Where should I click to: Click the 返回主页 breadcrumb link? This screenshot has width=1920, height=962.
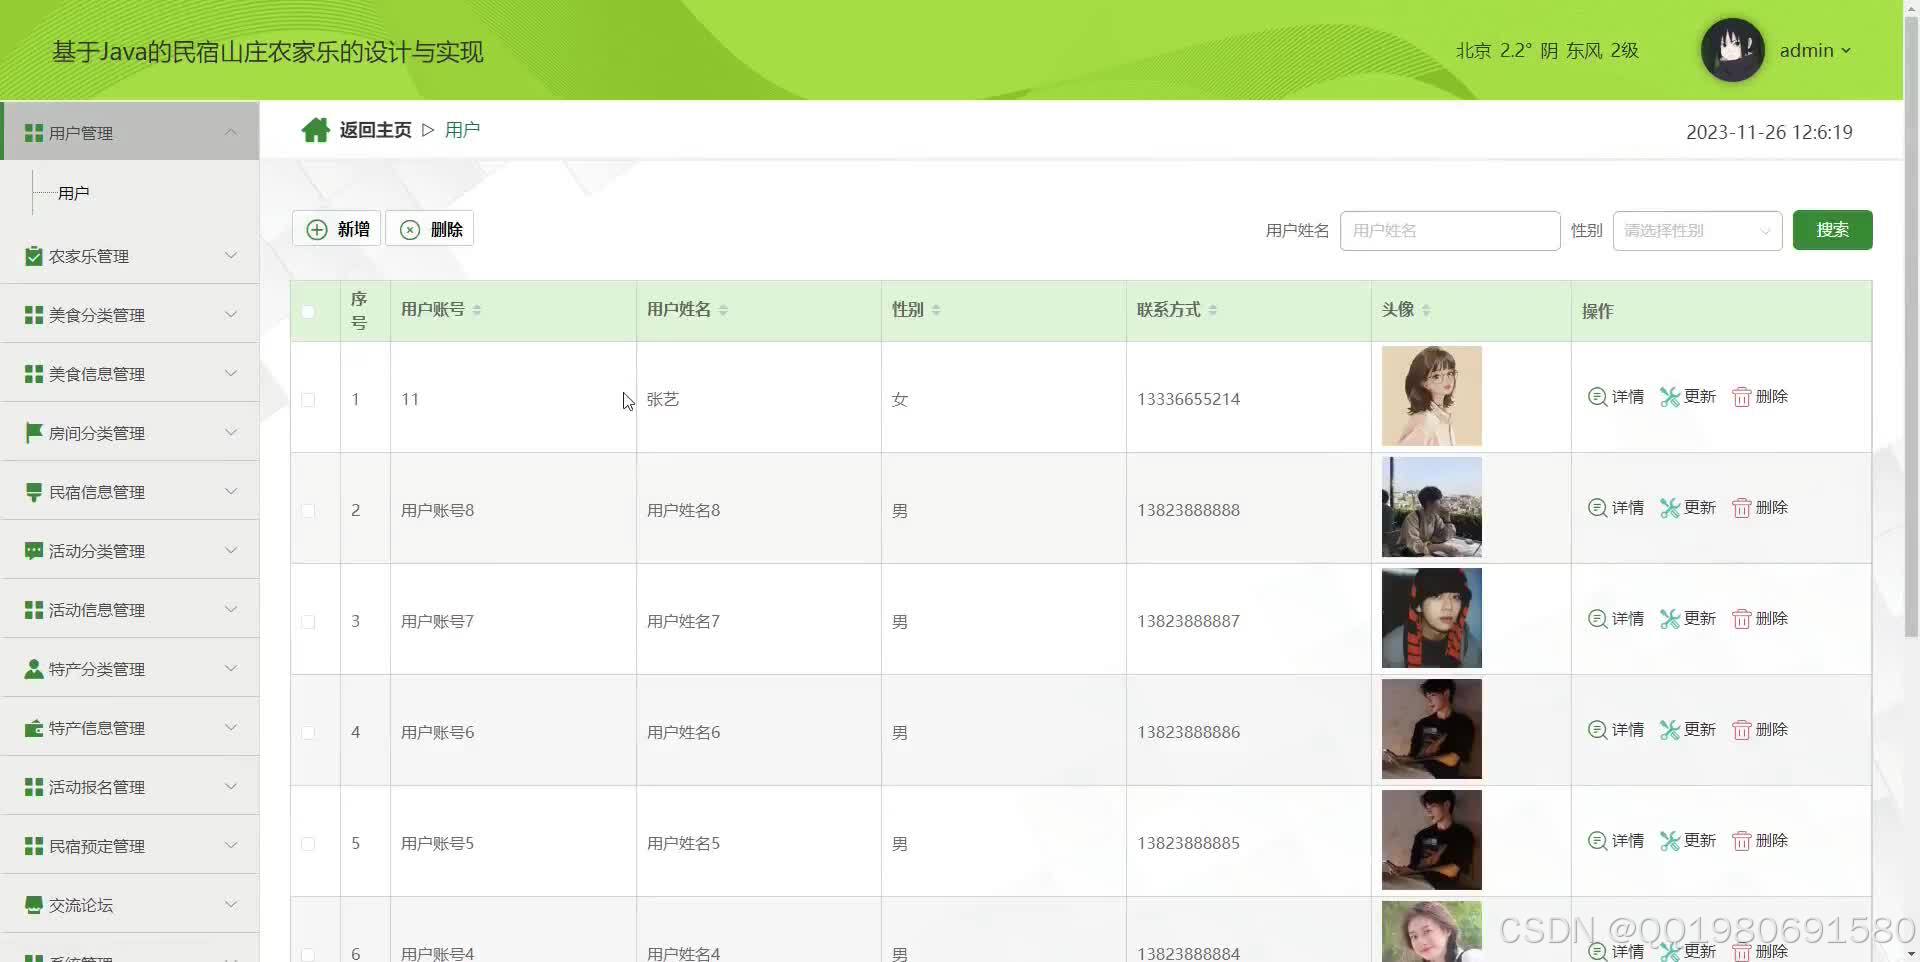coord(375,130)
